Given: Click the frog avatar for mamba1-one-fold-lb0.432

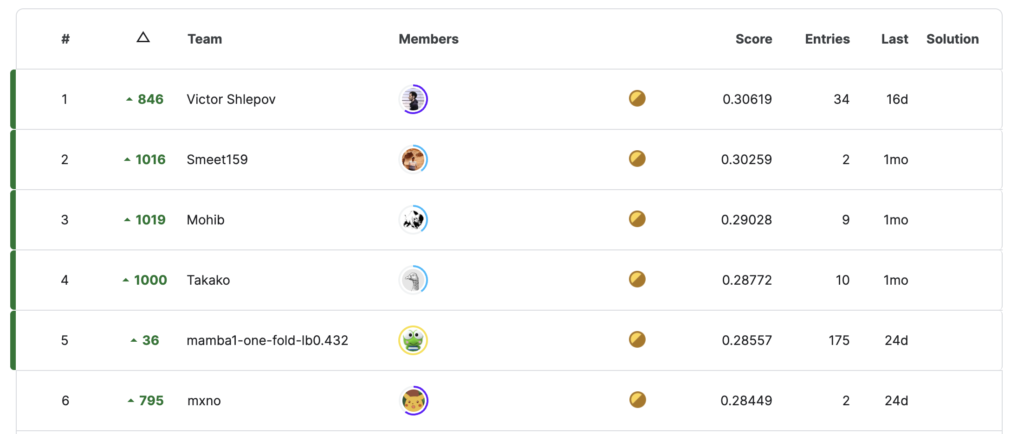Looking at the screenshot, I should pos(413,340).
